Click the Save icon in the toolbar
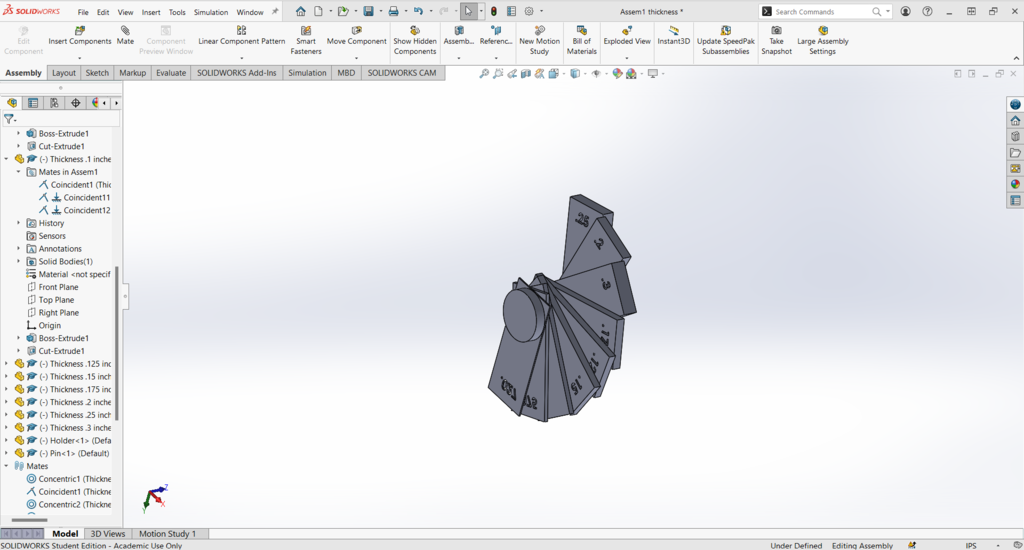 click(x=368, y=11)
